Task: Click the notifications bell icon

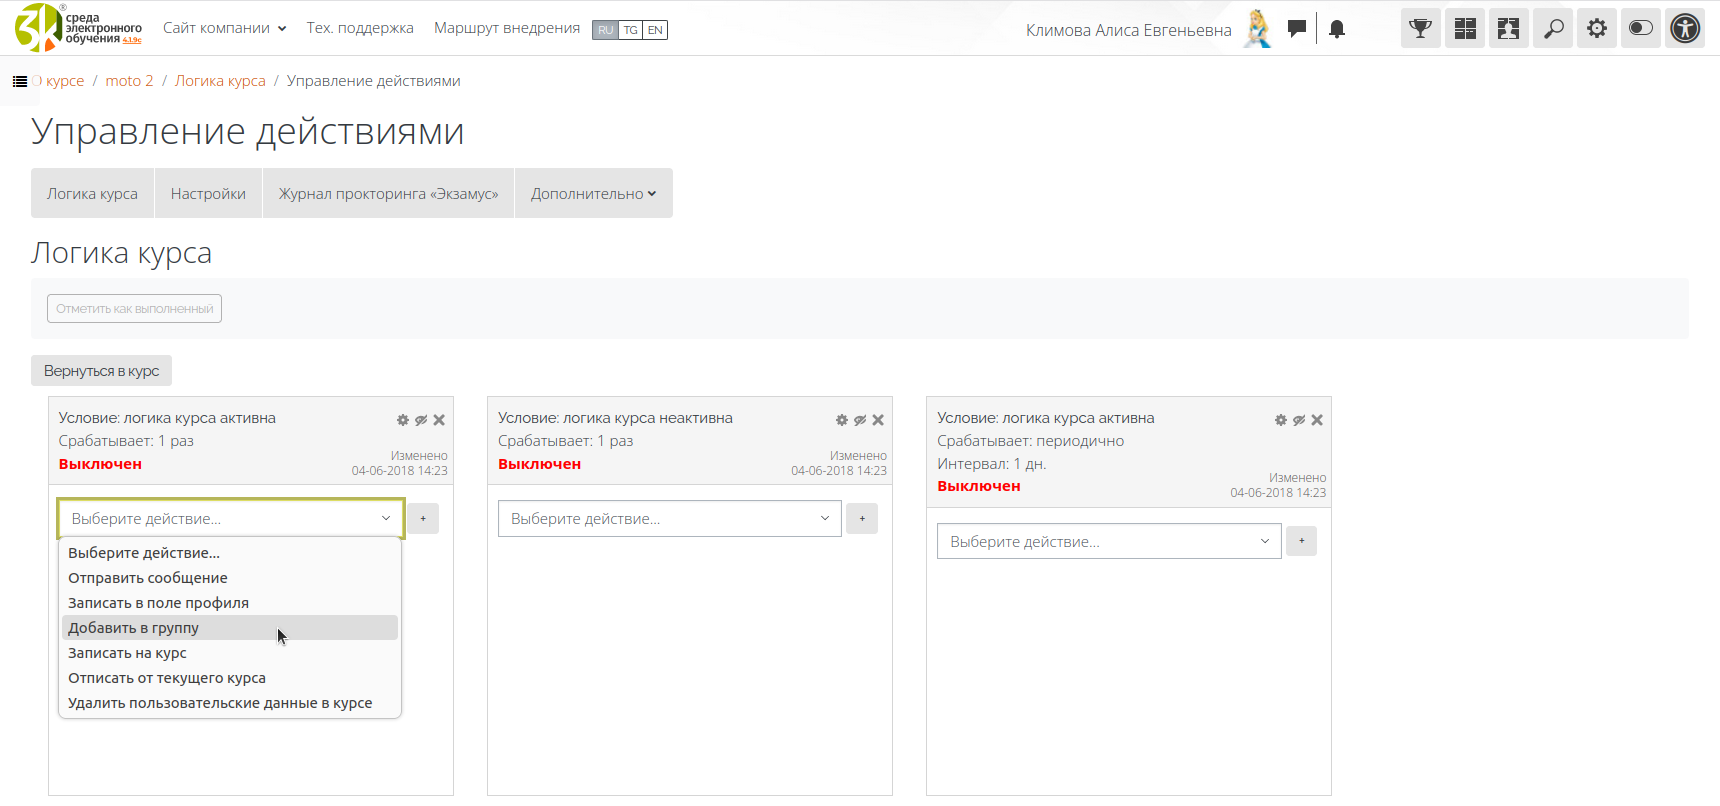Action: click(1337, 29)
